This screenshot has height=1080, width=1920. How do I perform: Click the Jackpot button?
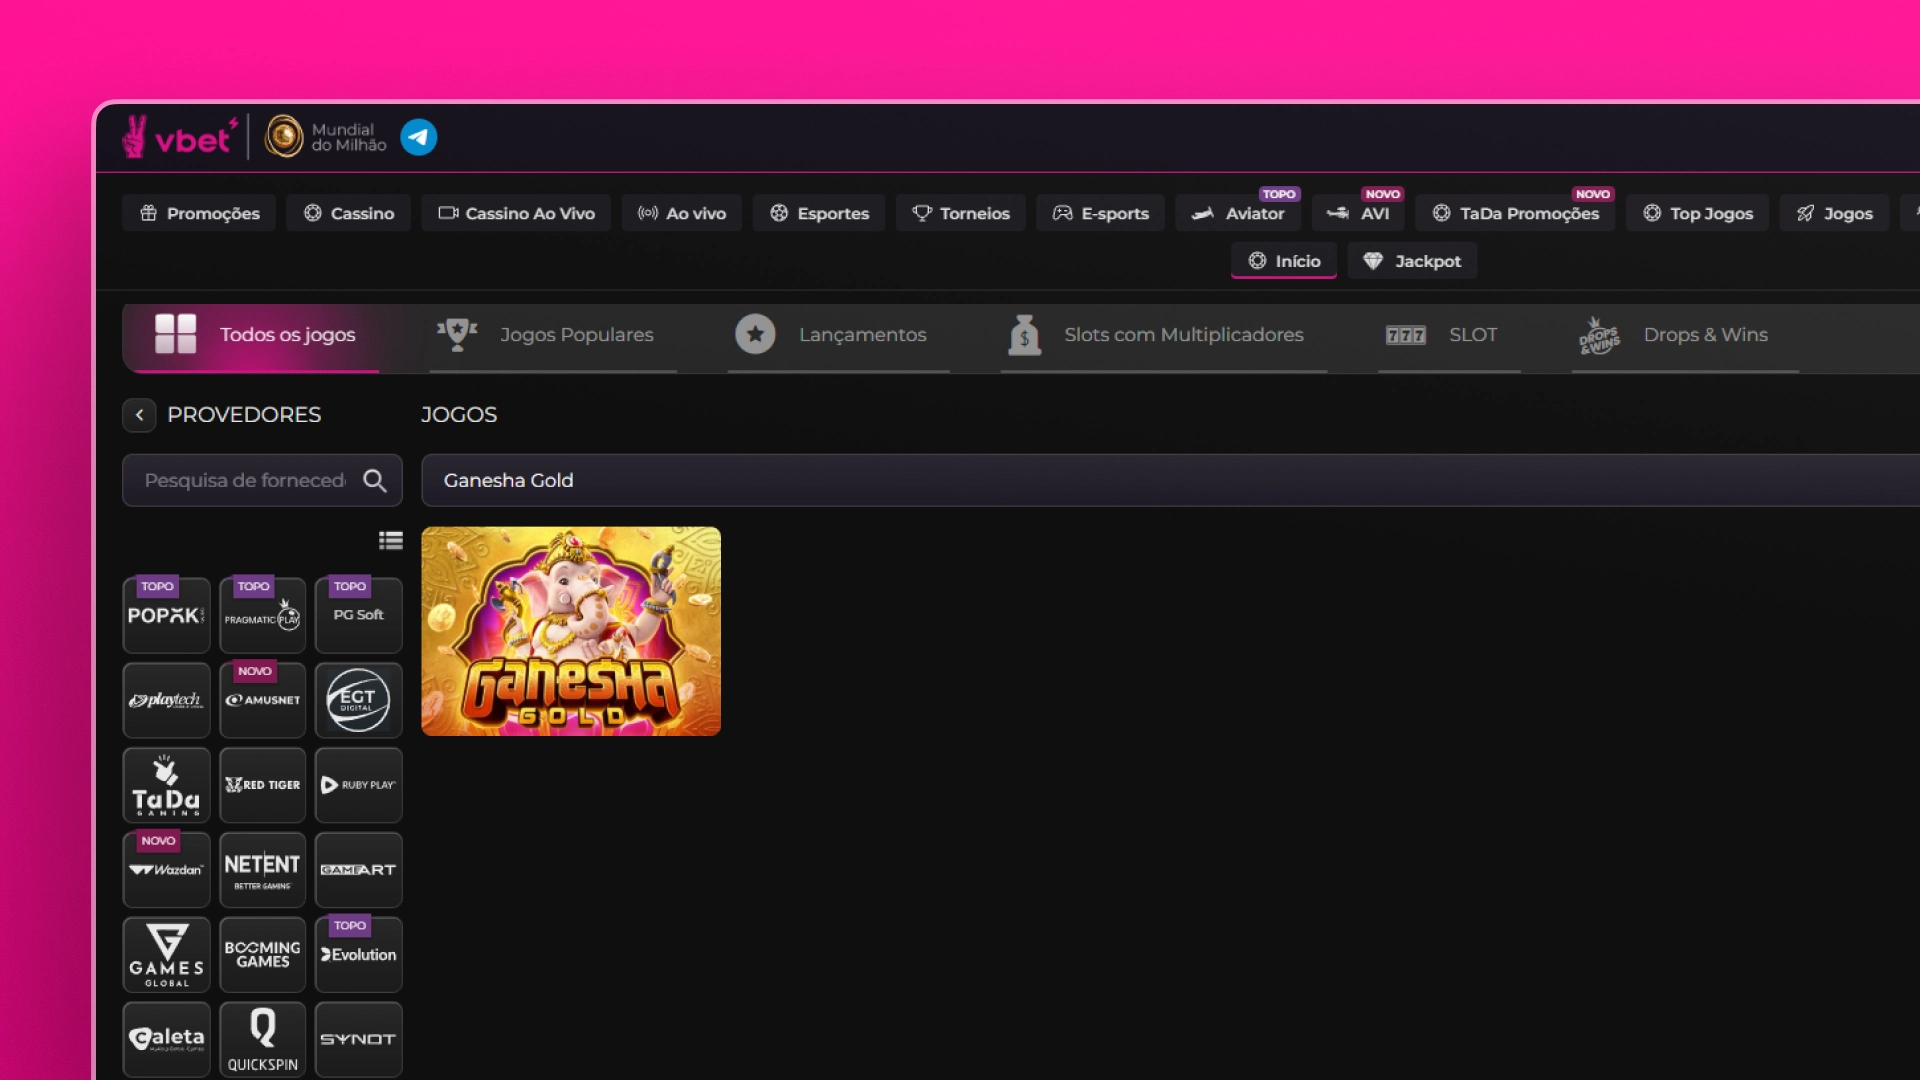coord(1412,261)
